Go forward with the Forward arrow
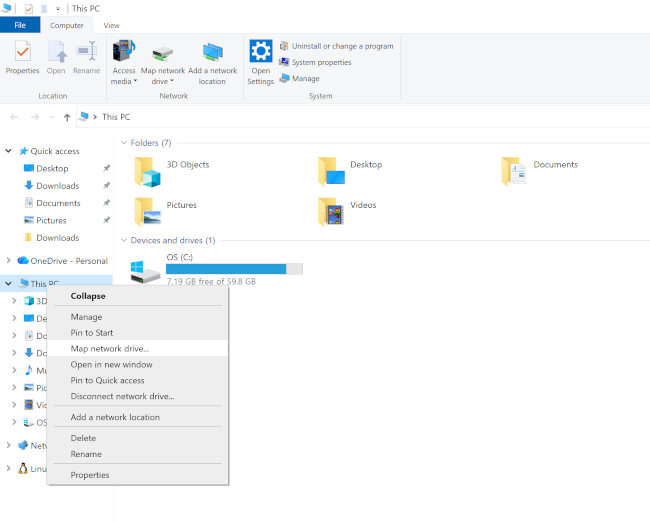This screenshot has height=522, width=650. click(x=35, y=117)
